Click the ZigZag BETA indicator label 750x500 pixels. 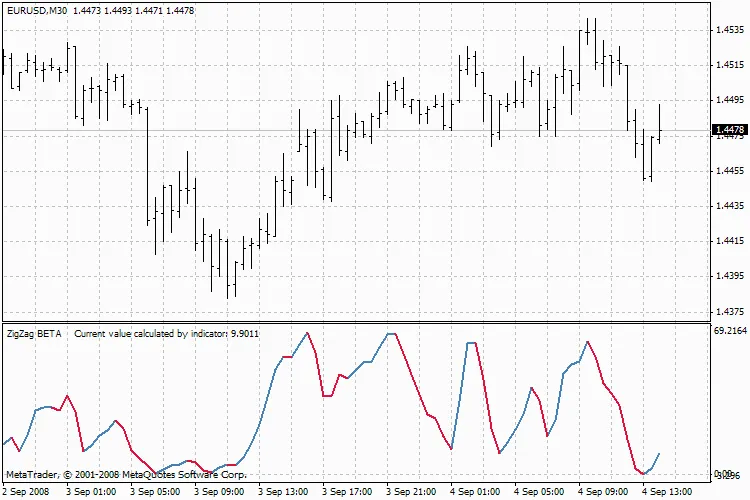(x=34, y=334)
